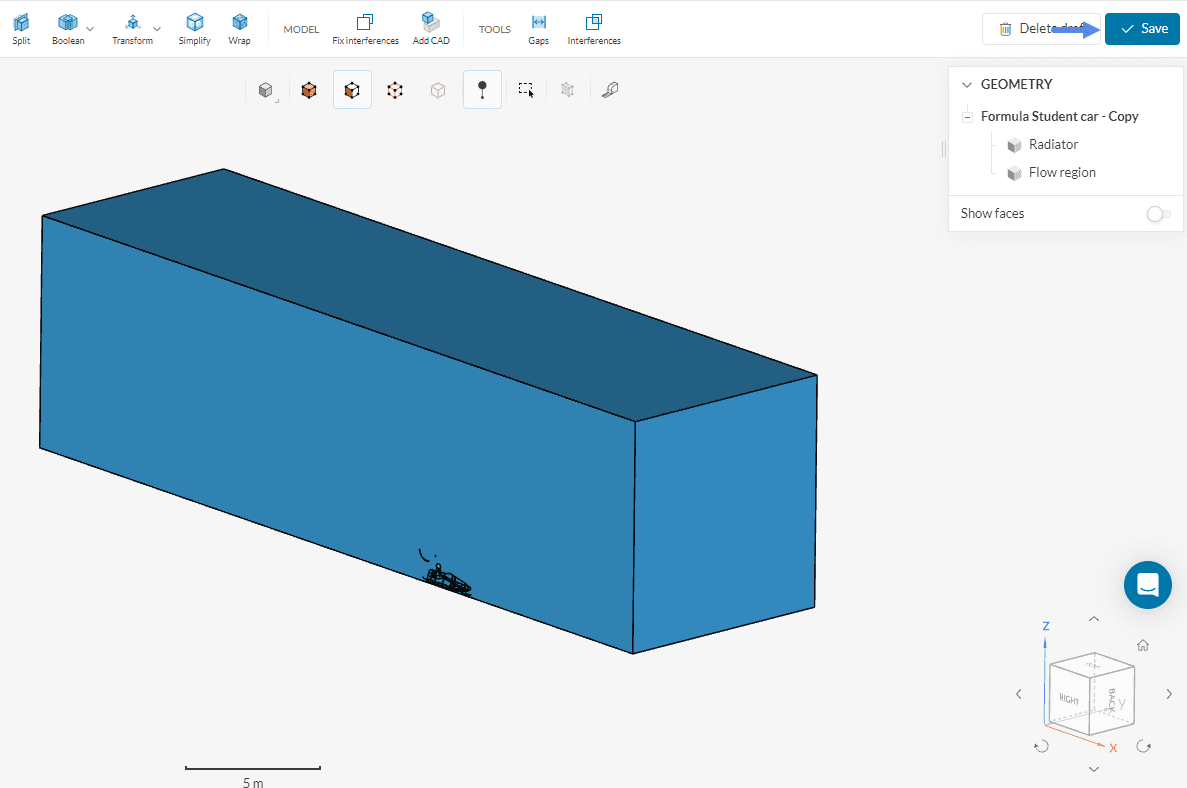1187x788 pixels.
Task: Select Radiator in the geometry tree
Action: pyautogui.click(x=1053, y=145)
